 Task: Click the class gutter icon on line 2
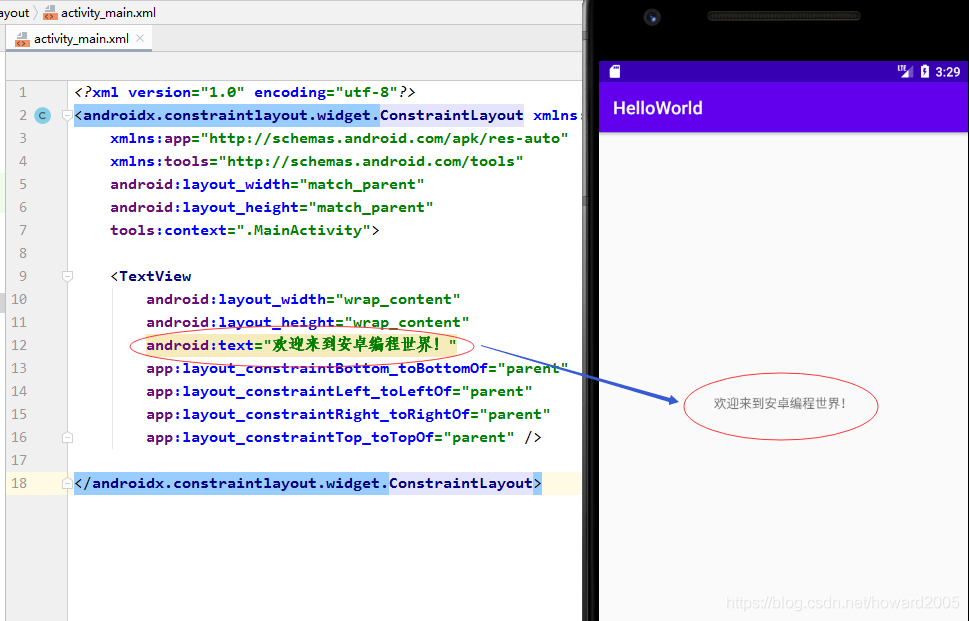[43, 115]
